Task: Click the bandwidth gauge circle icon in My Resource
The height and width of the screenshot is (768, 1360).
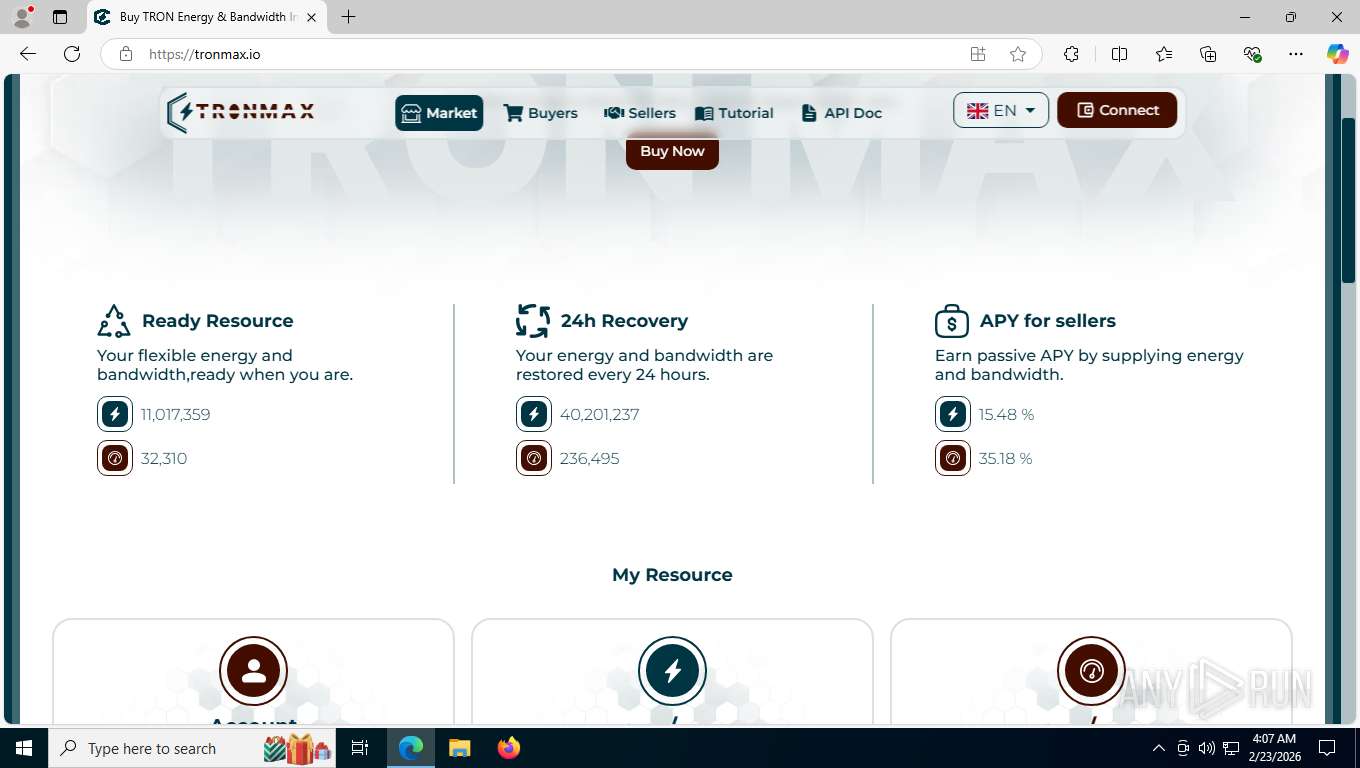Action: click(1092, 671)
